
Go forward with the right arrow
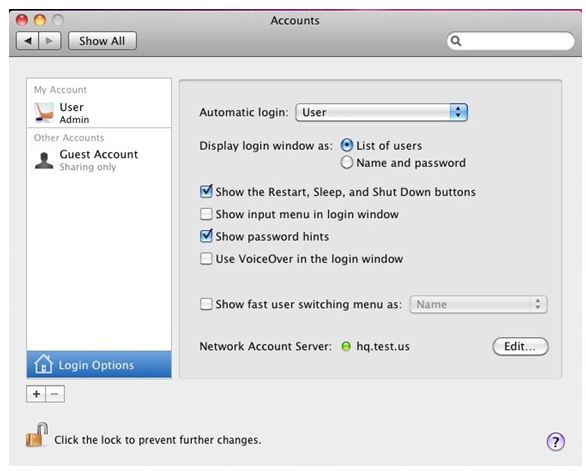click(x=49, y=40)
